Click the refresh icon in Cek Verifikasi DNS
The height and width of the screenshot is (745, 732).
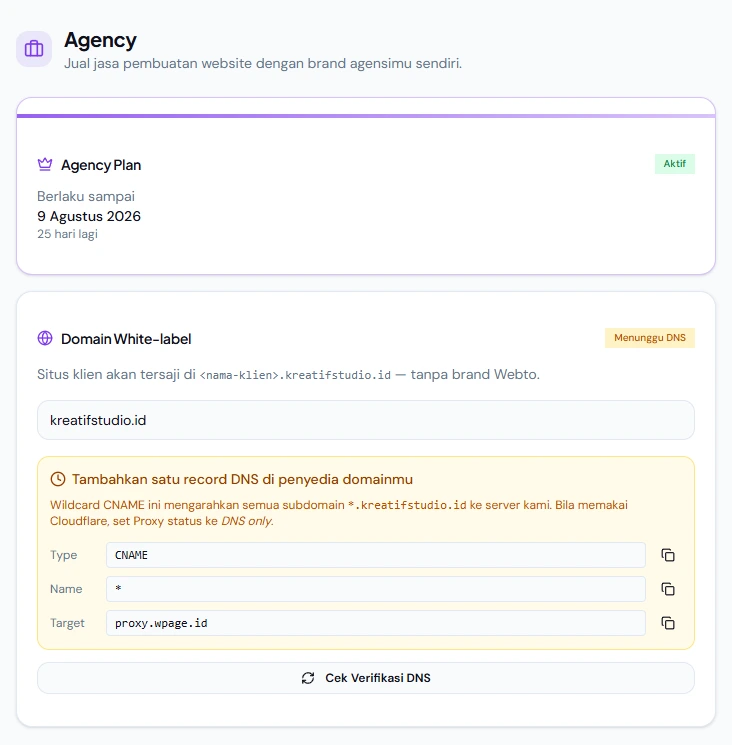point(308,678)
